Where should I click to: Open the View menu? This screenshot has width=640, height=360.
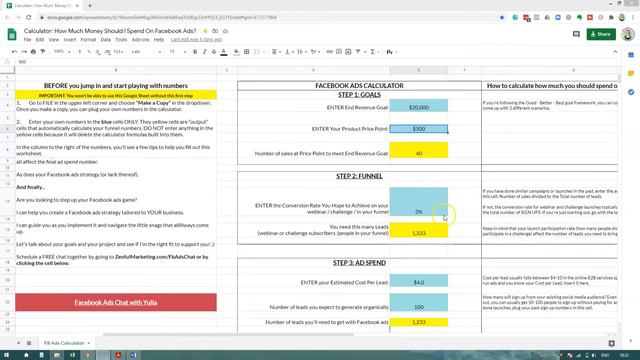pos(54,40)
